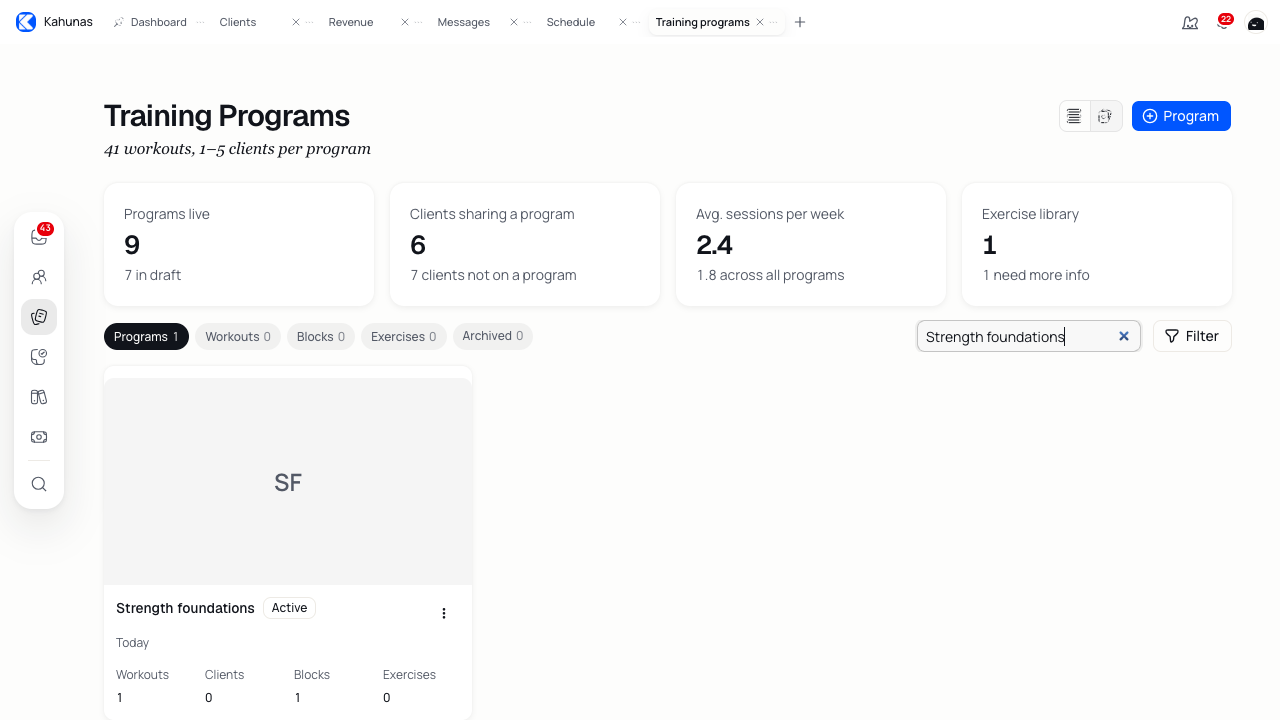The width and height of the screenshot is (1280, 720).
Task: Open more options for Messages tab
Action: (527, 22)
